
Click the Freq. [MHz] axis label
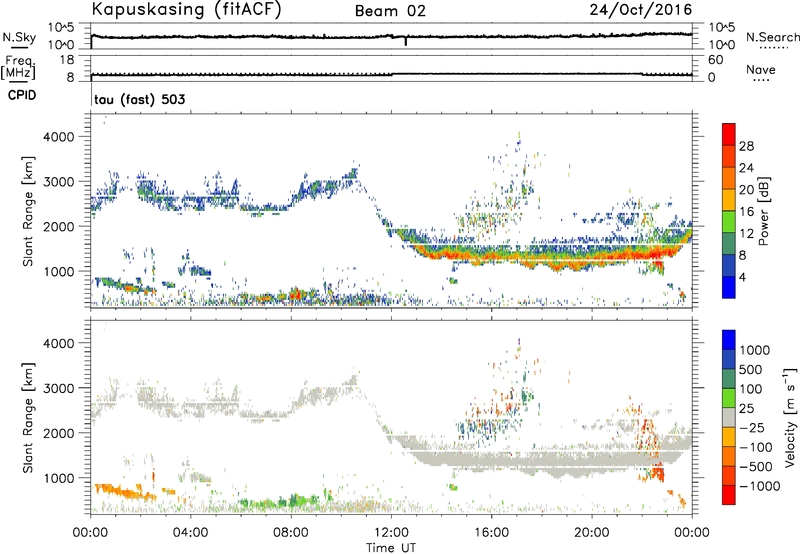[x=18, y=67]
